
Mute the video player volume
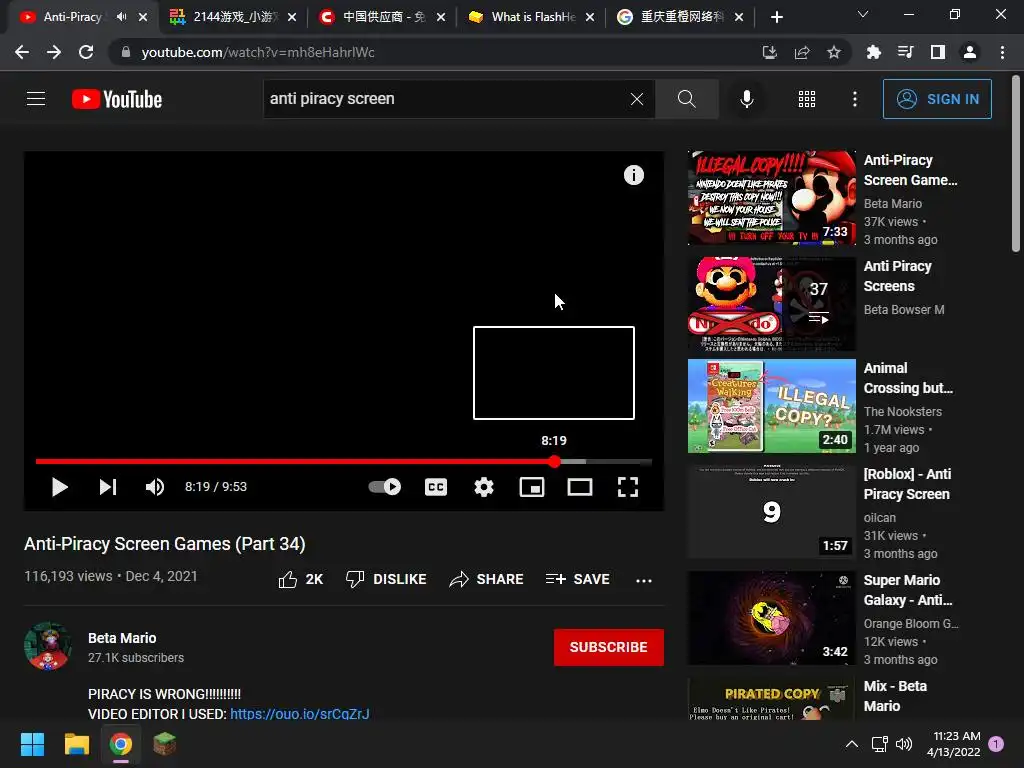[155, 487]
